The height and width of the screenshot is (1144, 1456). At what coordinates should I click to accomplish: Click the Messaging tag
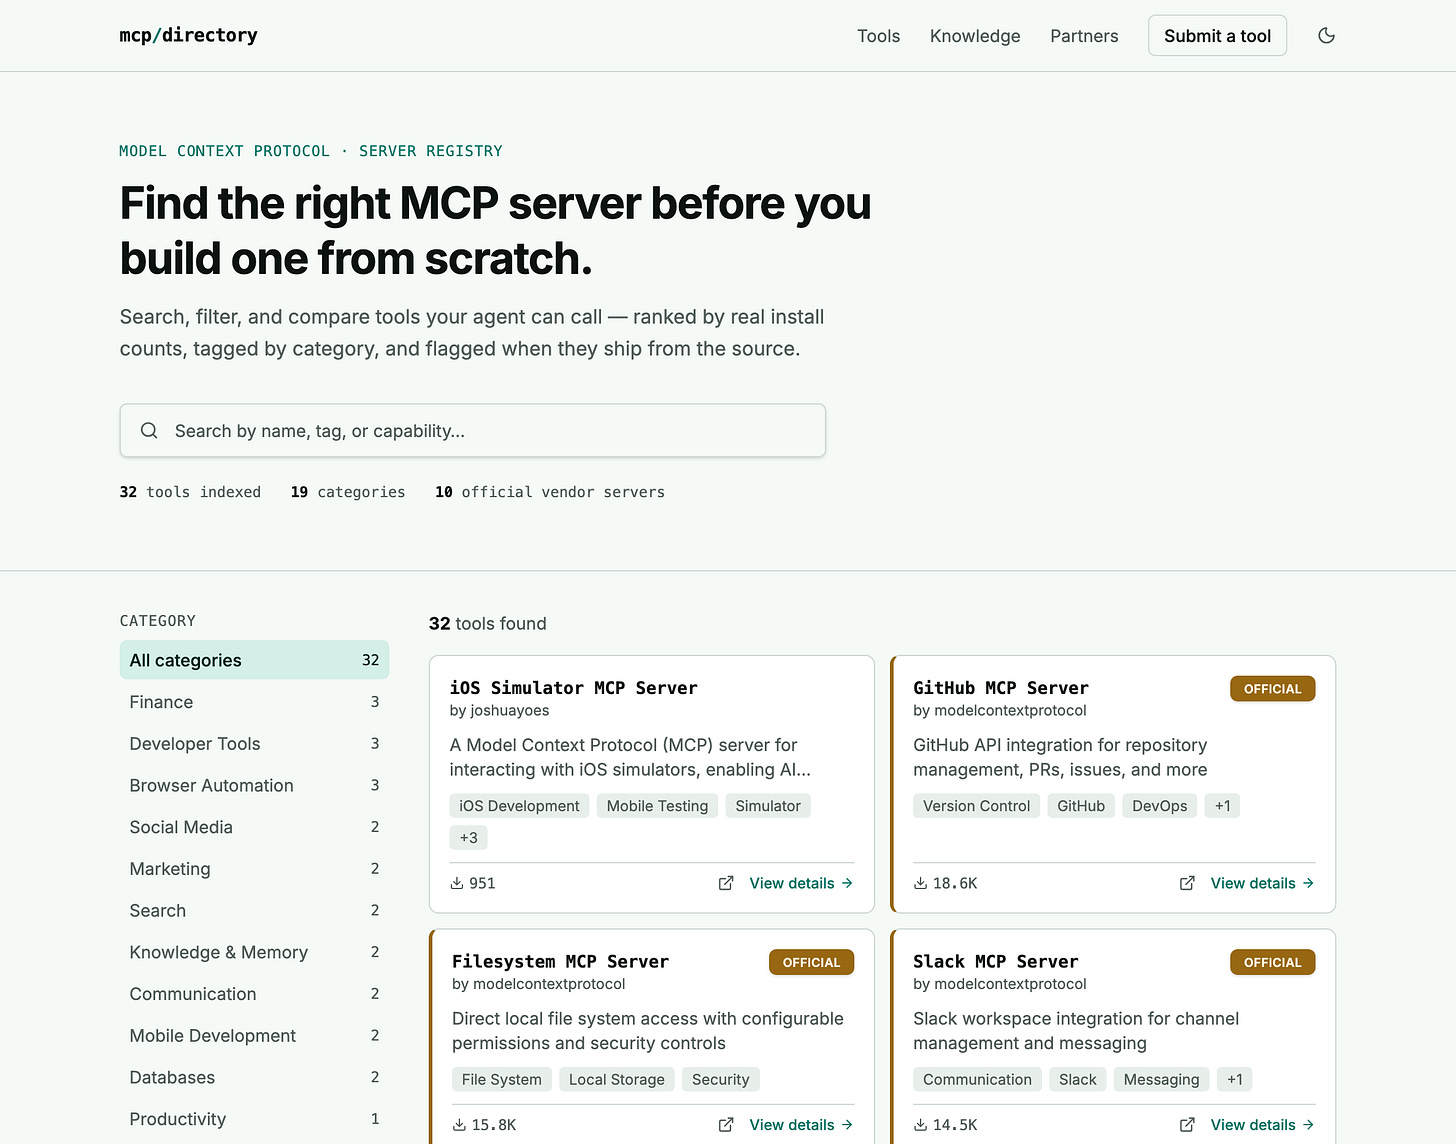pyautogui.click(x=1161, y=1080)
